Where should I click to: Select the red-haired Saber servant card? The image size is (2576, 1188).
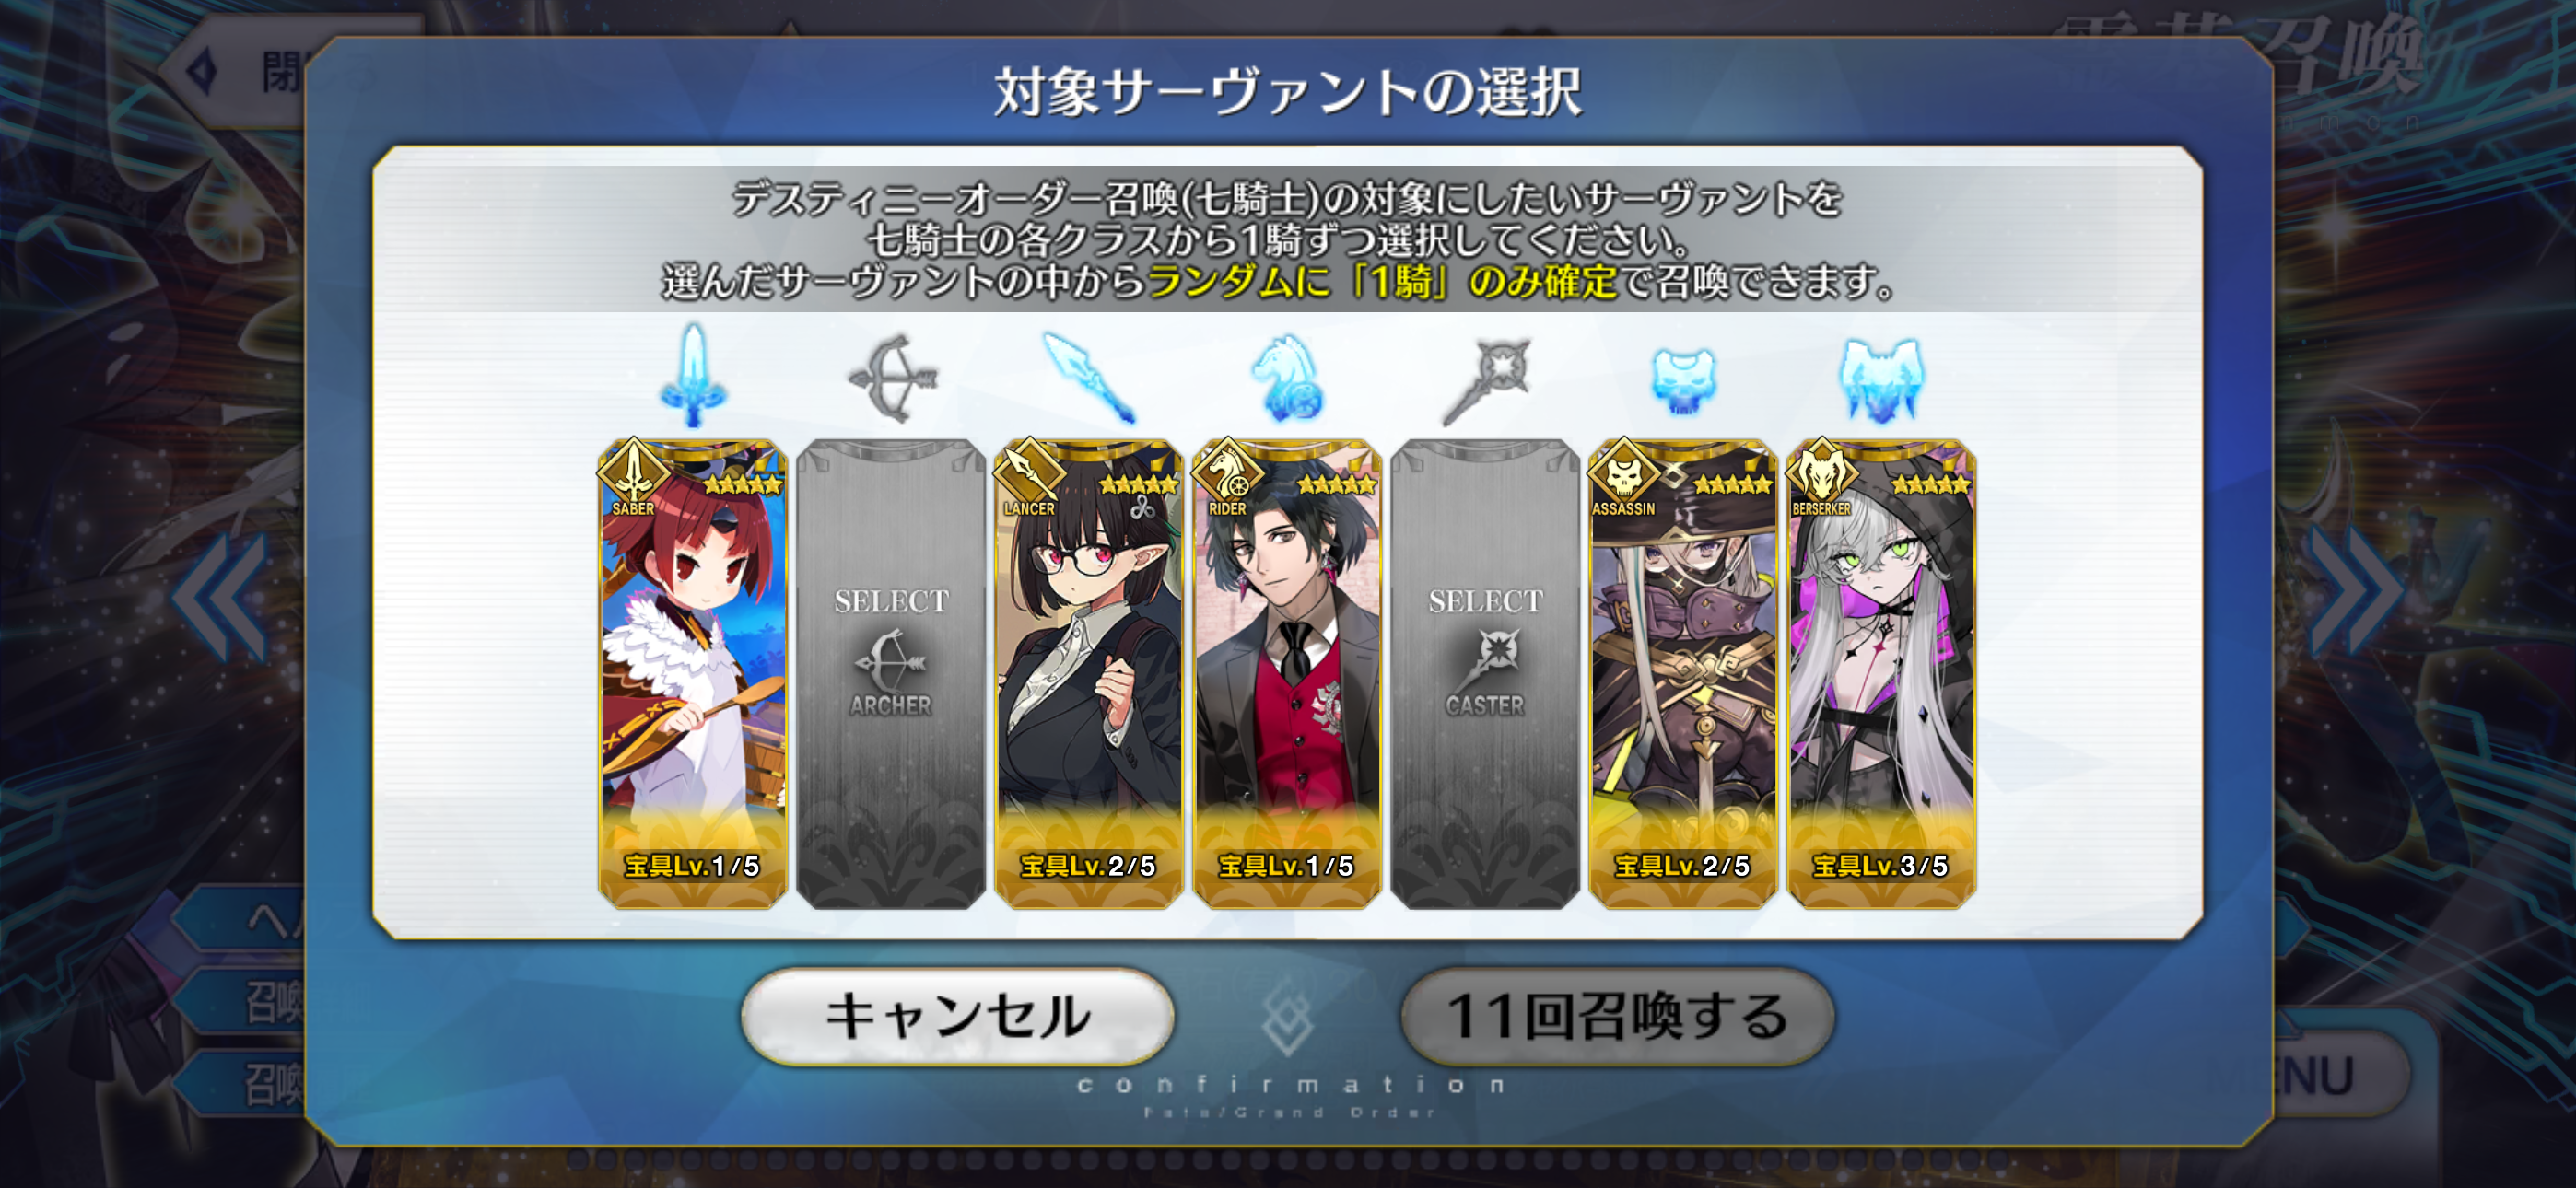(693, 674)
